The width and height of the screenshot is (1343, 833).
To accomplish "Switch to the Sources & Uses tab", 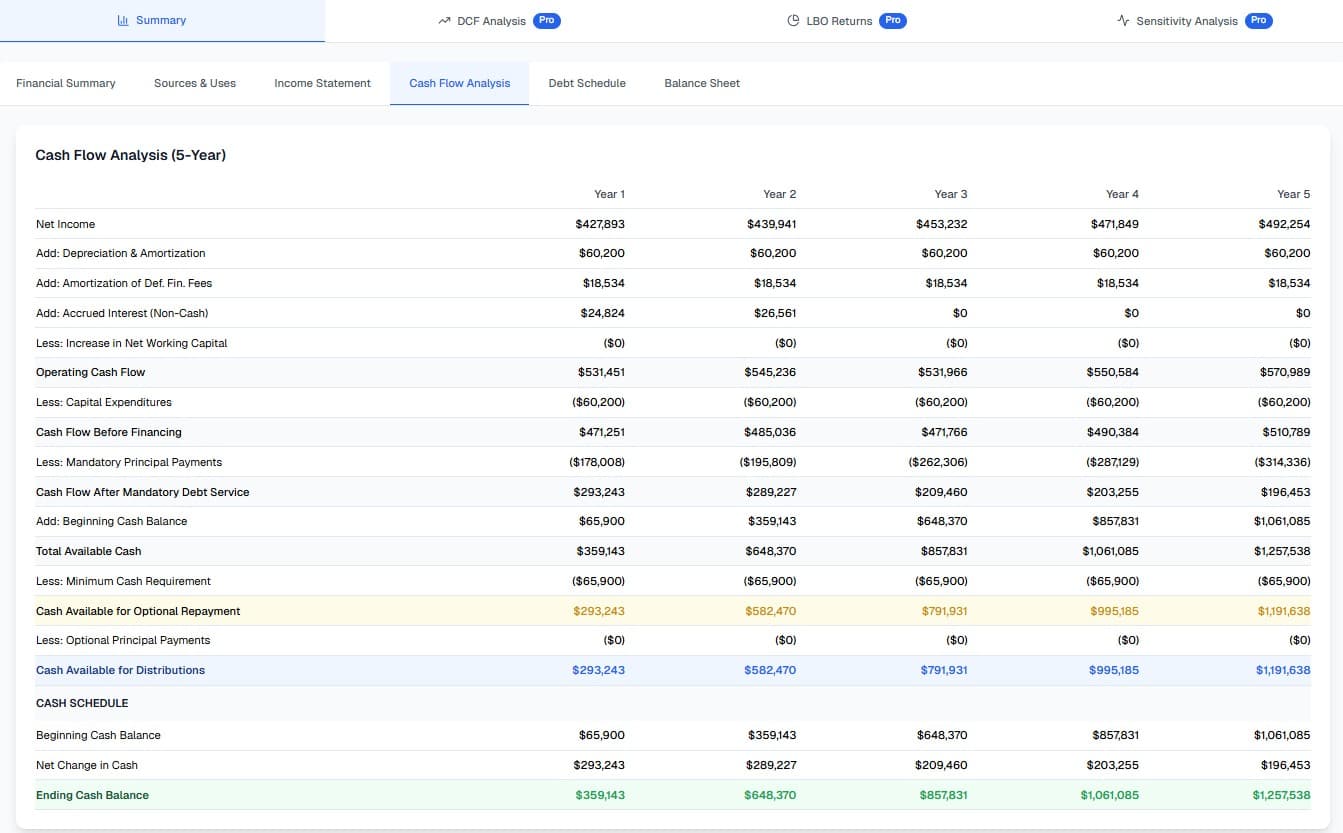I will click(x=194, y=83).
